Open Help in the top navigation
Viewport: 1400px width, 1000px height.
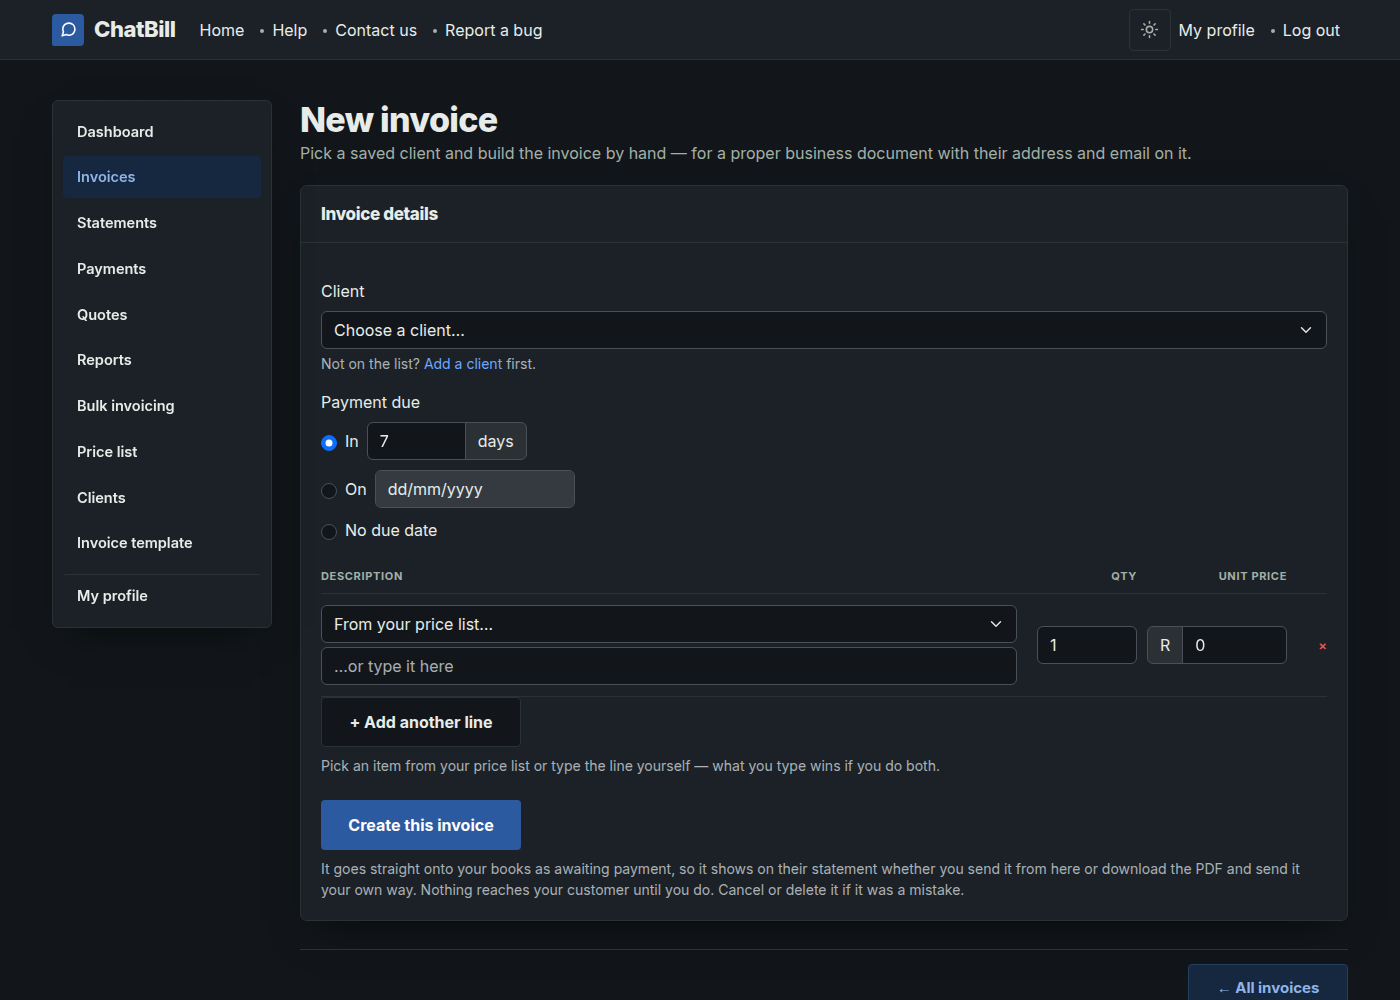pos(290,30)
